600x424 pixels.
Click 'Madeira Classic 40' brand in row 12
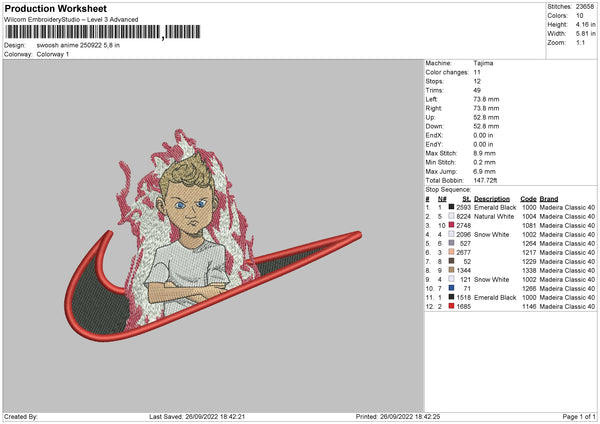(567, 307)
